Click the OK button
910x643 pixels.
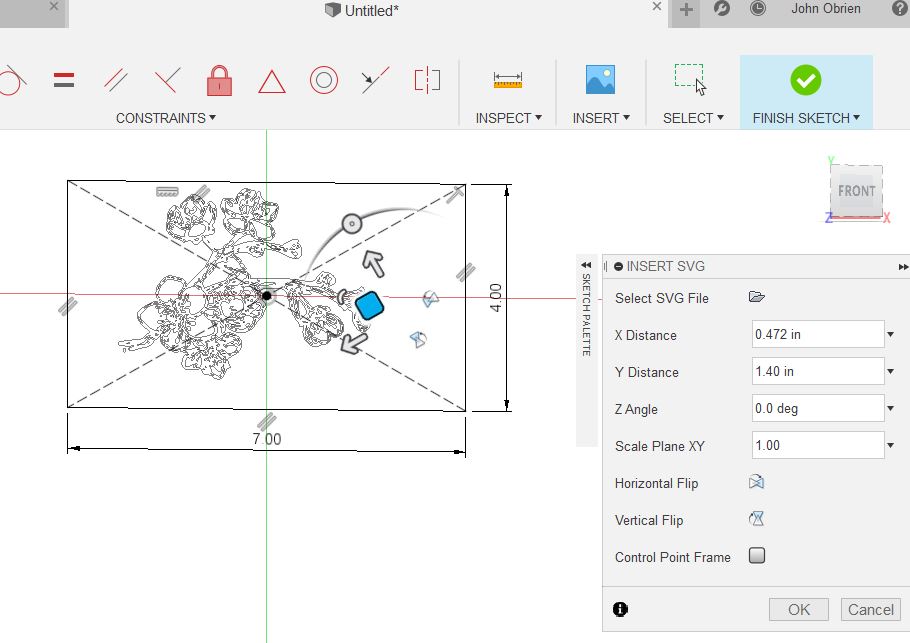pyautogui.click(x=799, y=609)
